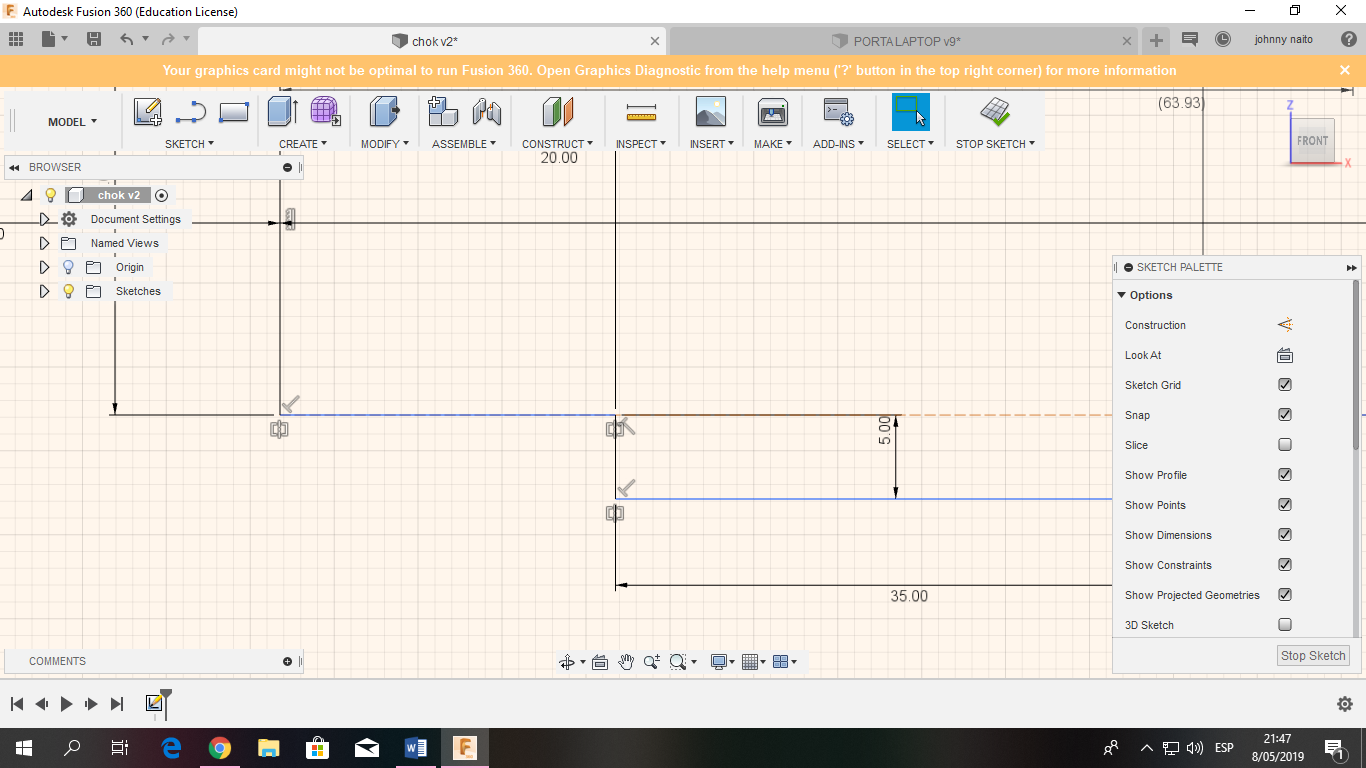The image size is (1366, 768).
Task: Open the File menu dropdown
Action: [53, 39]
